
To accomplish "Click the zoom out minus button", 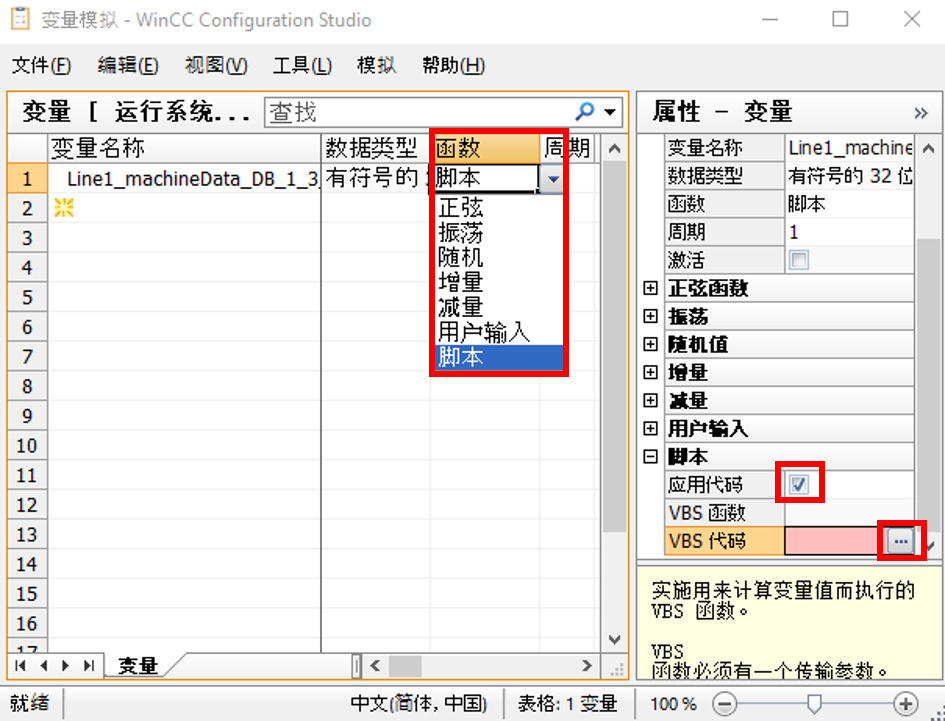I will (x=724, y=703).
